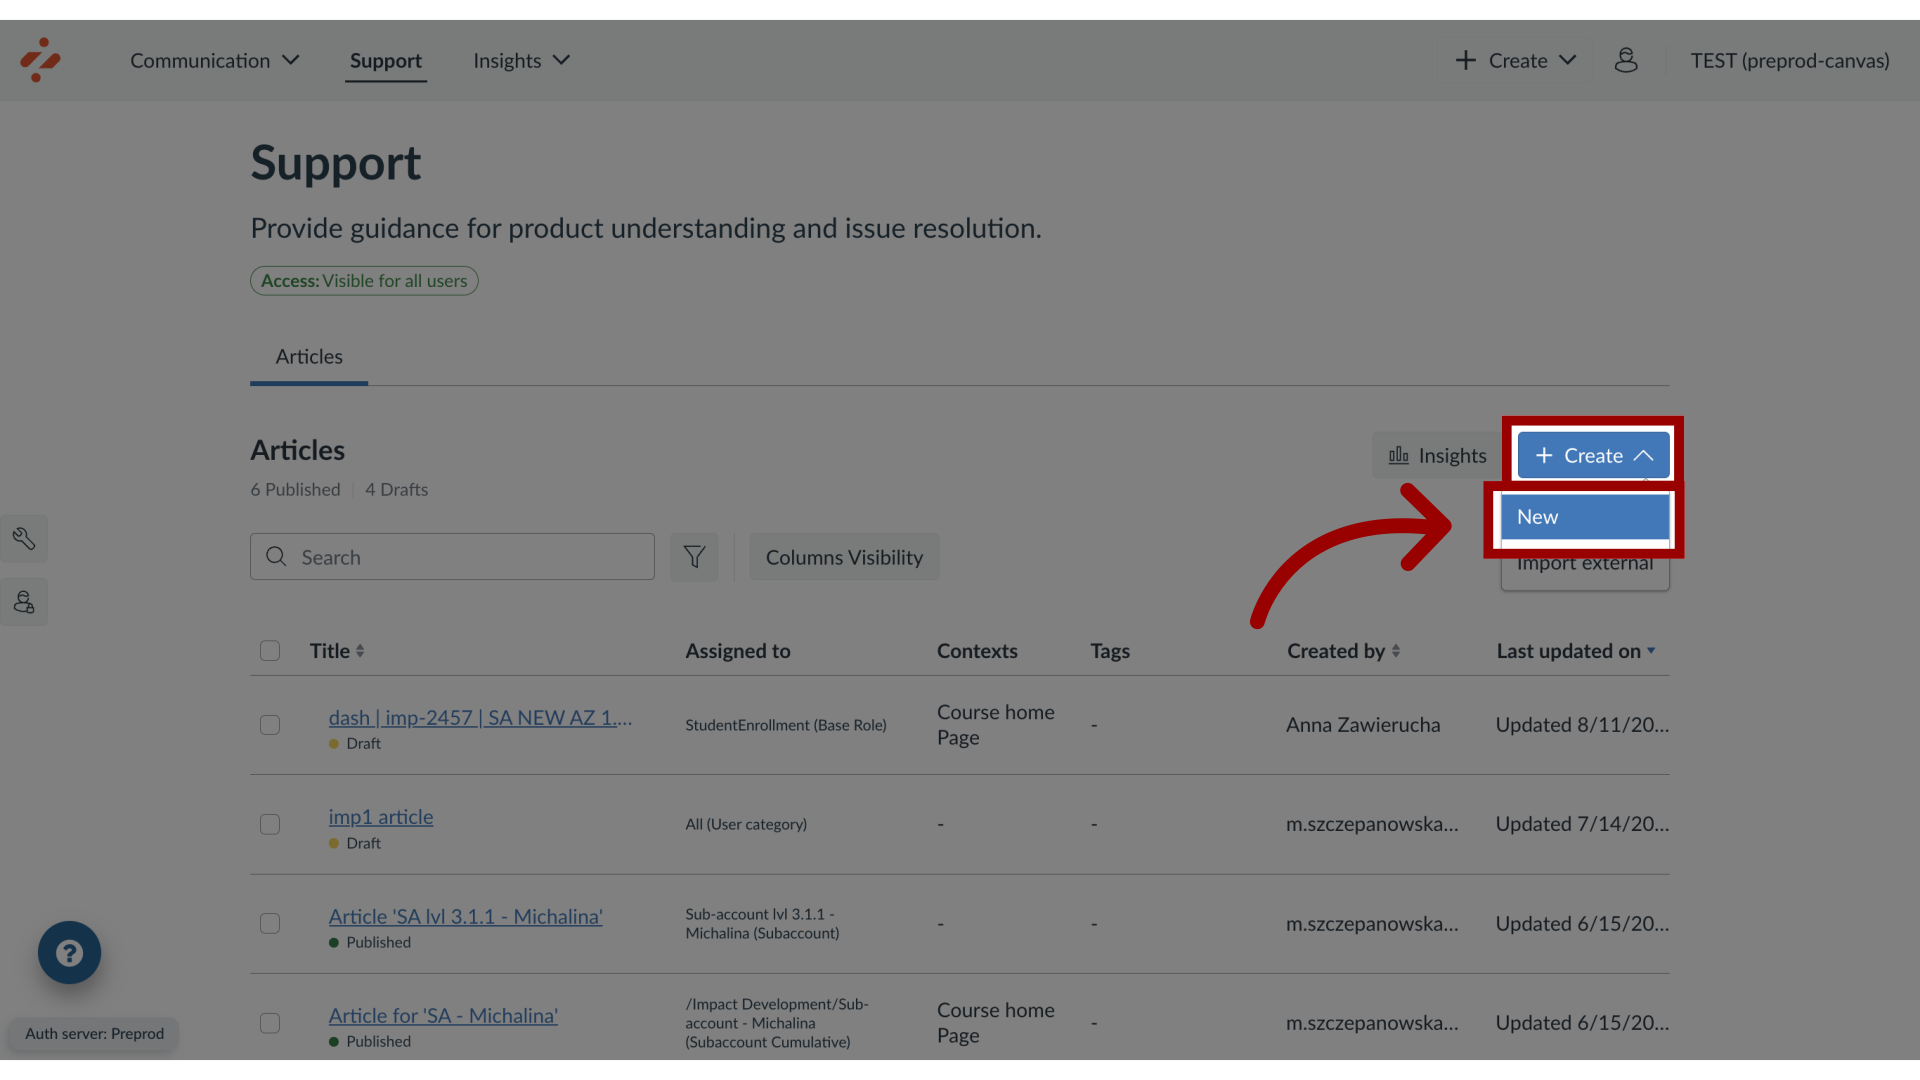Open Article 'SA lvl 3.1.1 - Michalina' link
Viewport: 1920px width, 1080px height.
466,916
